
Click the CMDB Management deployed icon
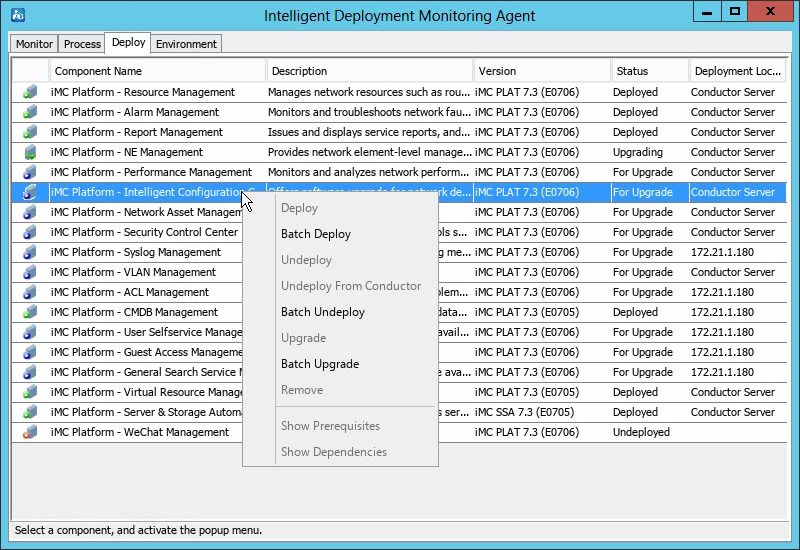pyautogui.click(x=30, y=312)
